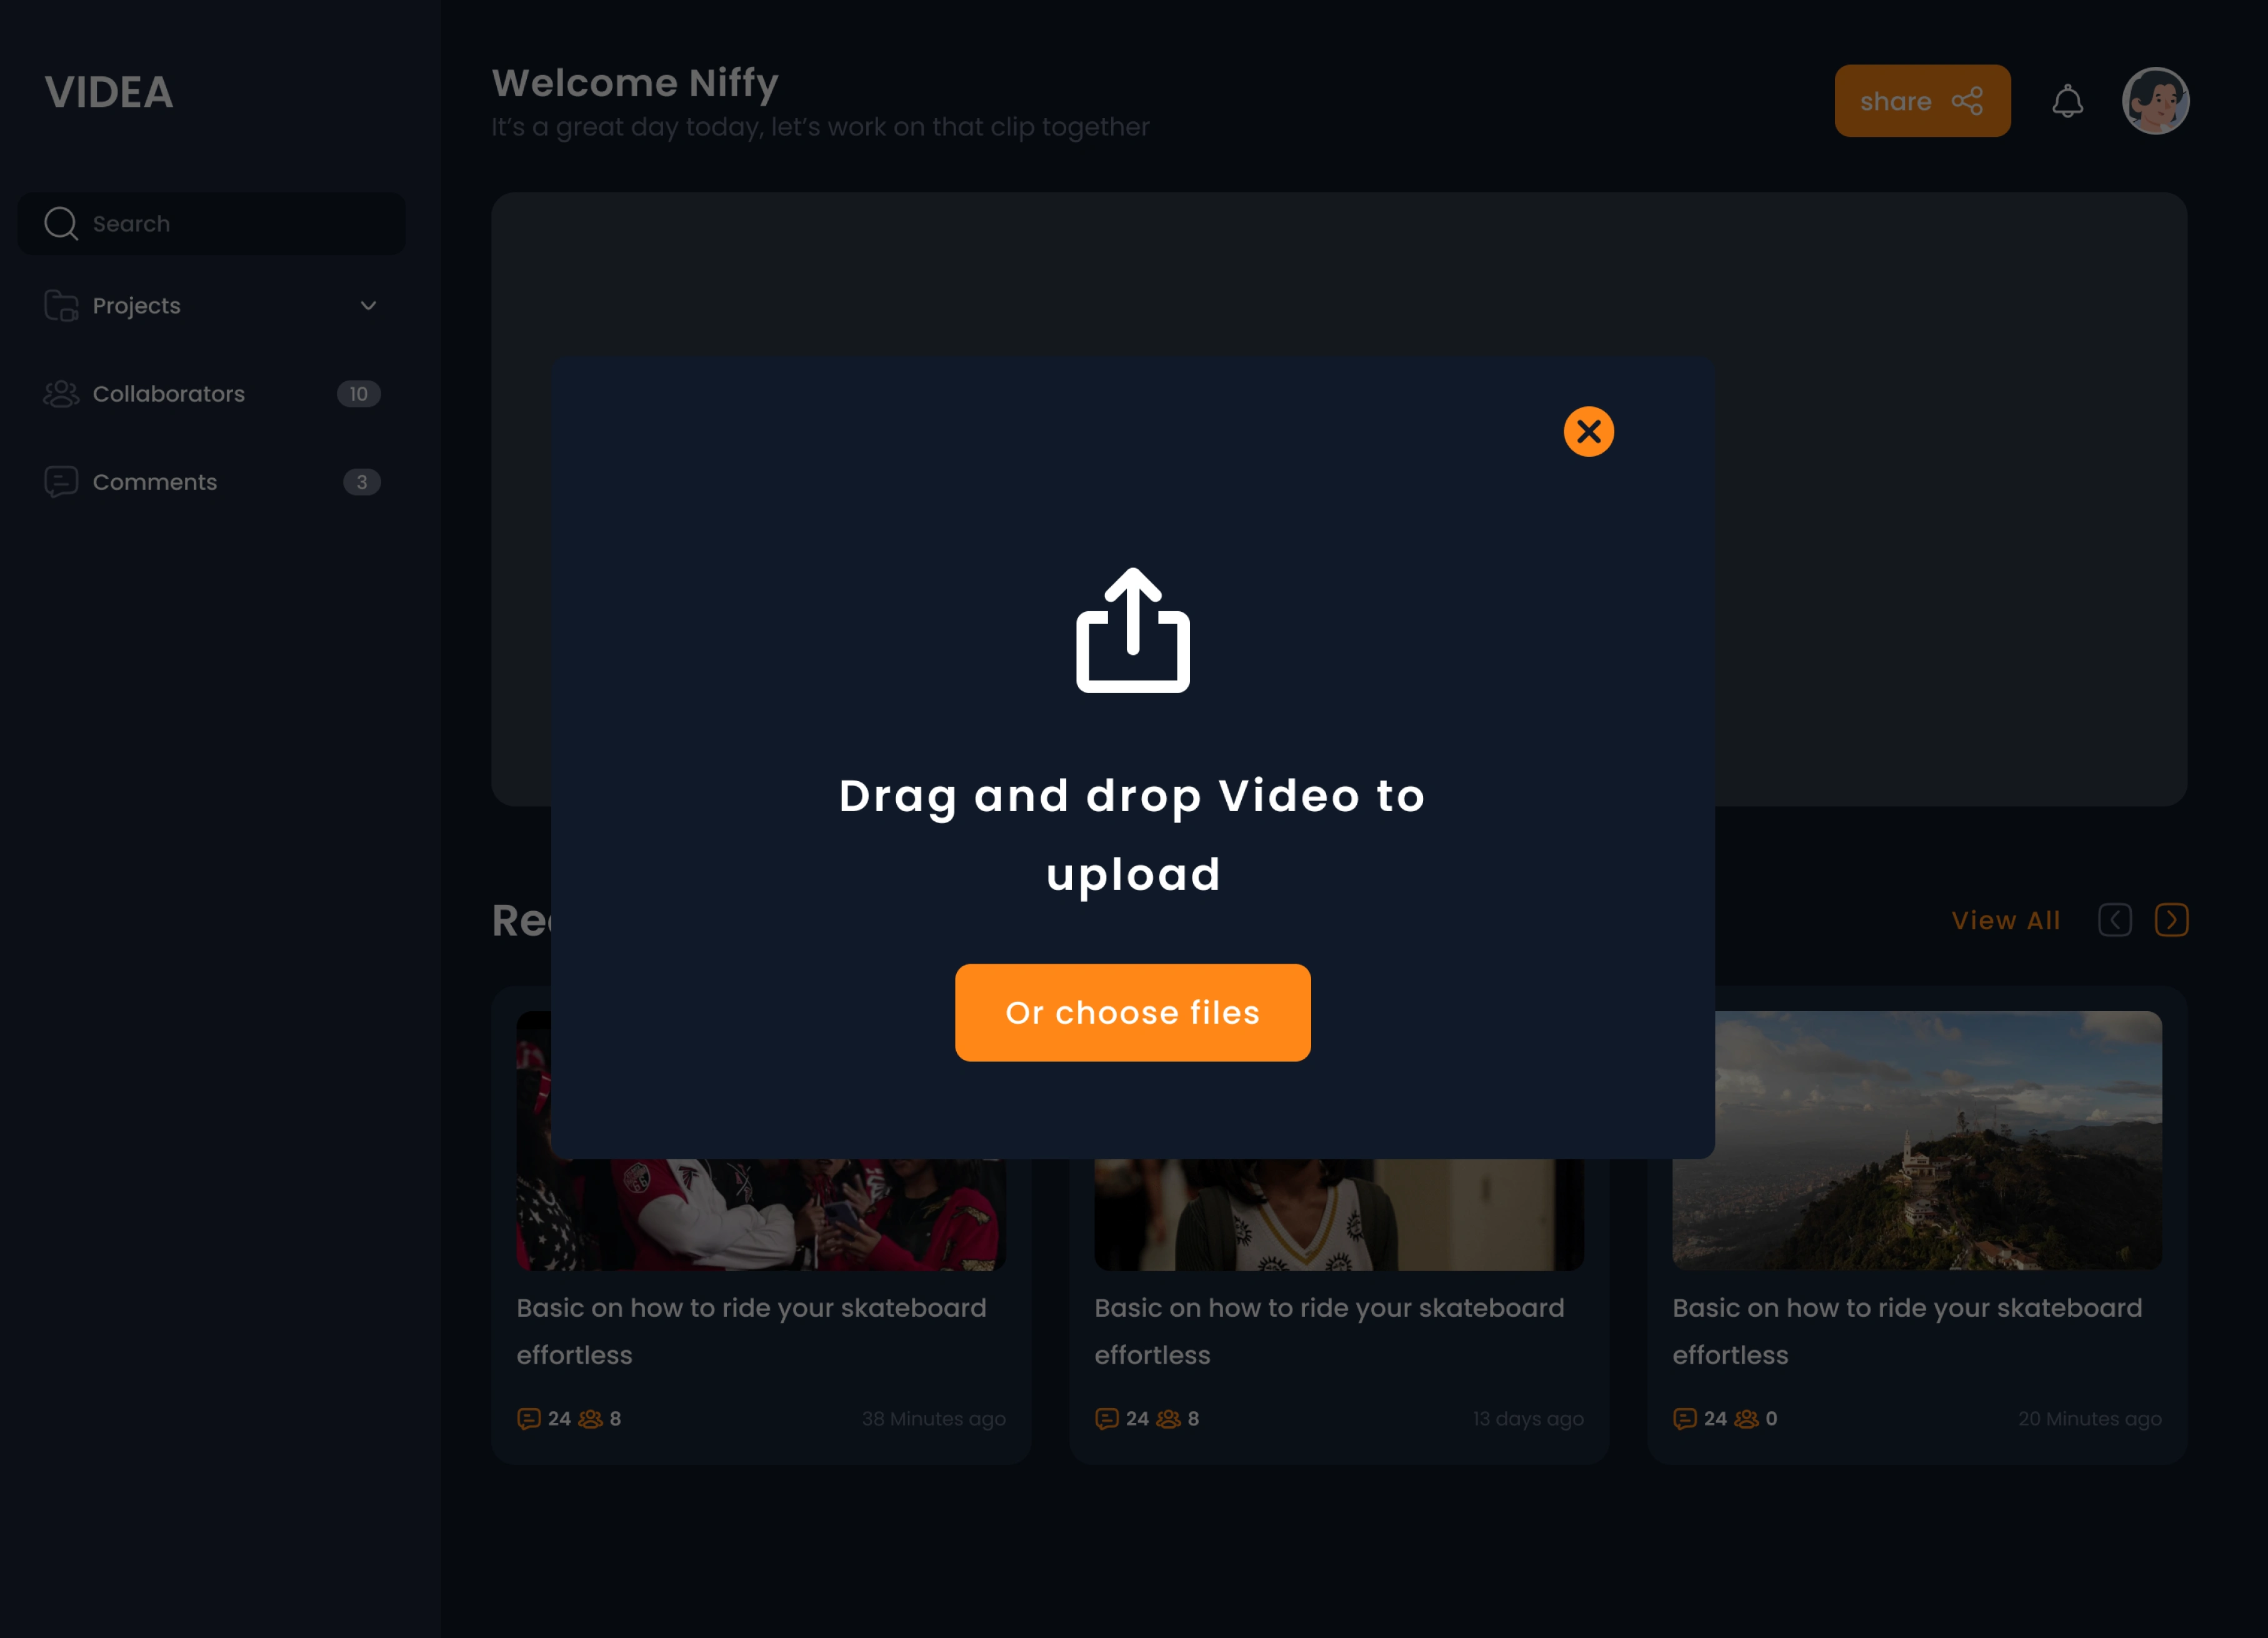Screen dimensions: 2268x1638
Task: Close the upload dialog with orange X
Action: [1588, 431]
